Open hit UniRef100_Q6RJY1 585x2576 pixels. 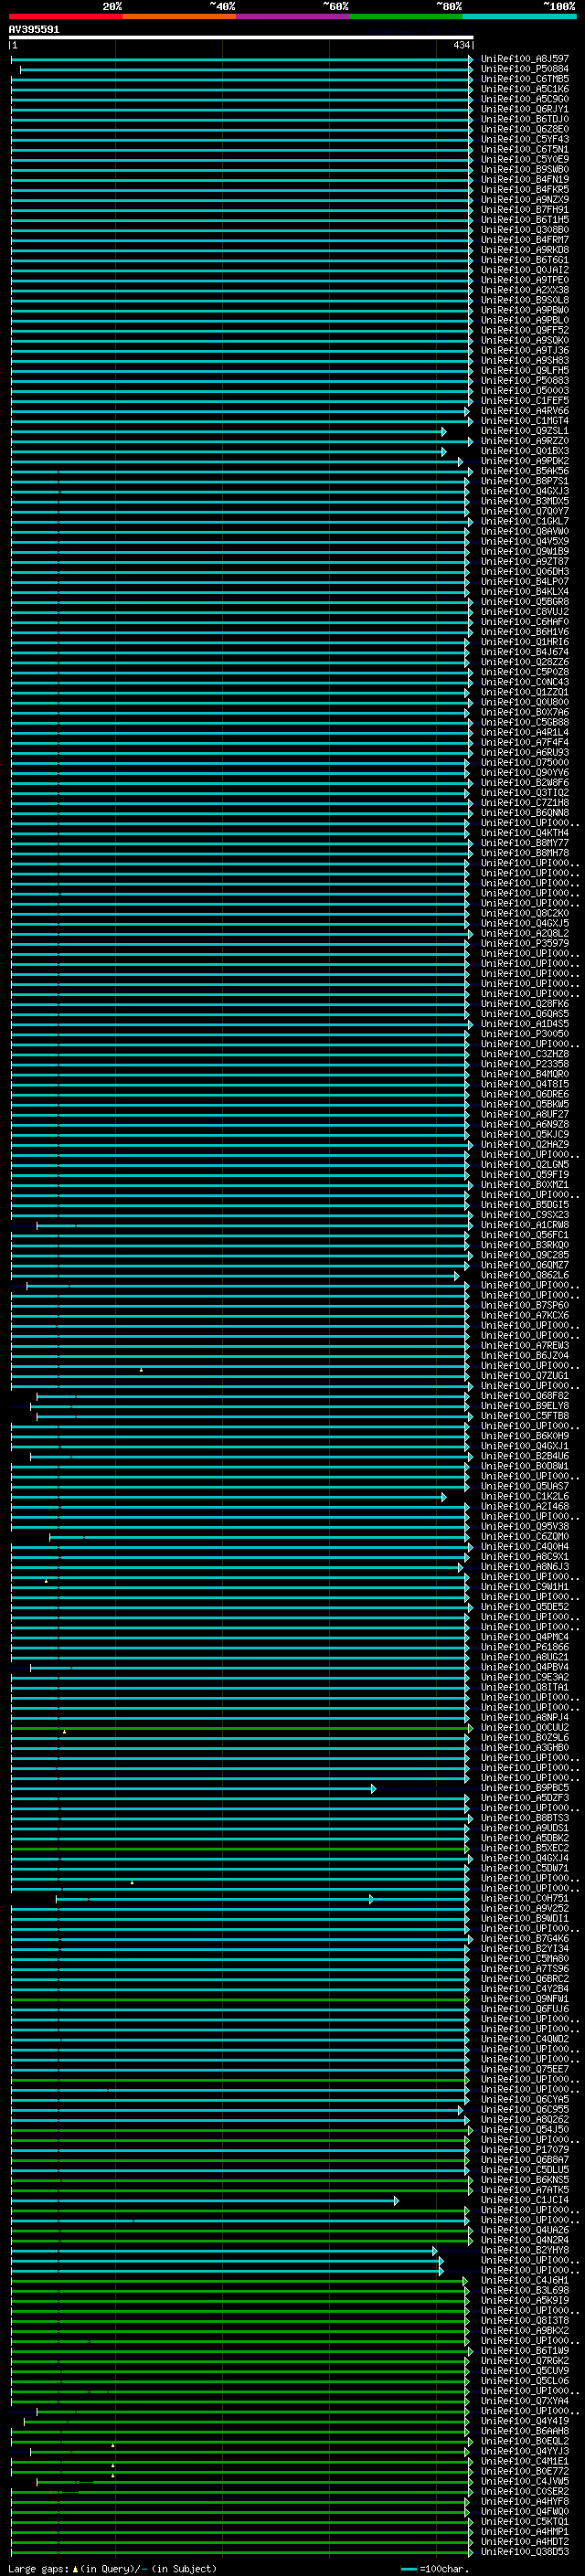[524, 109]
